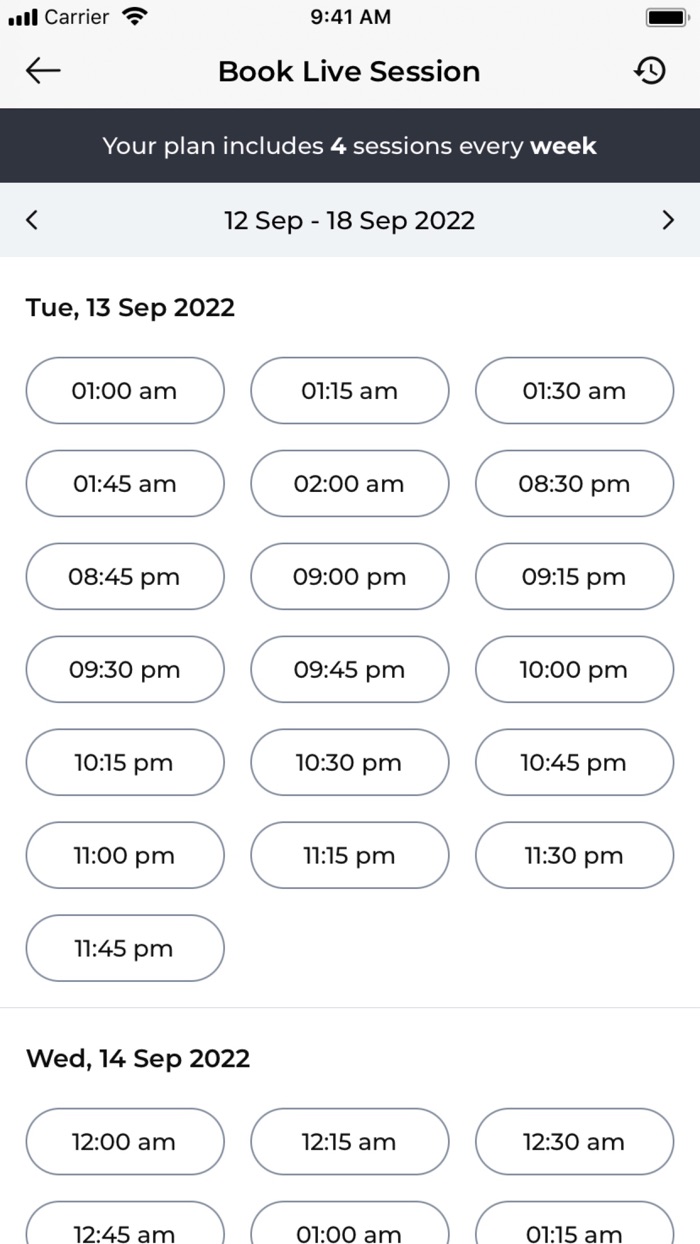The image size is (700, 1244).
Task: Pick the 02:00 am time slot
Action: [x=349, y=484]
